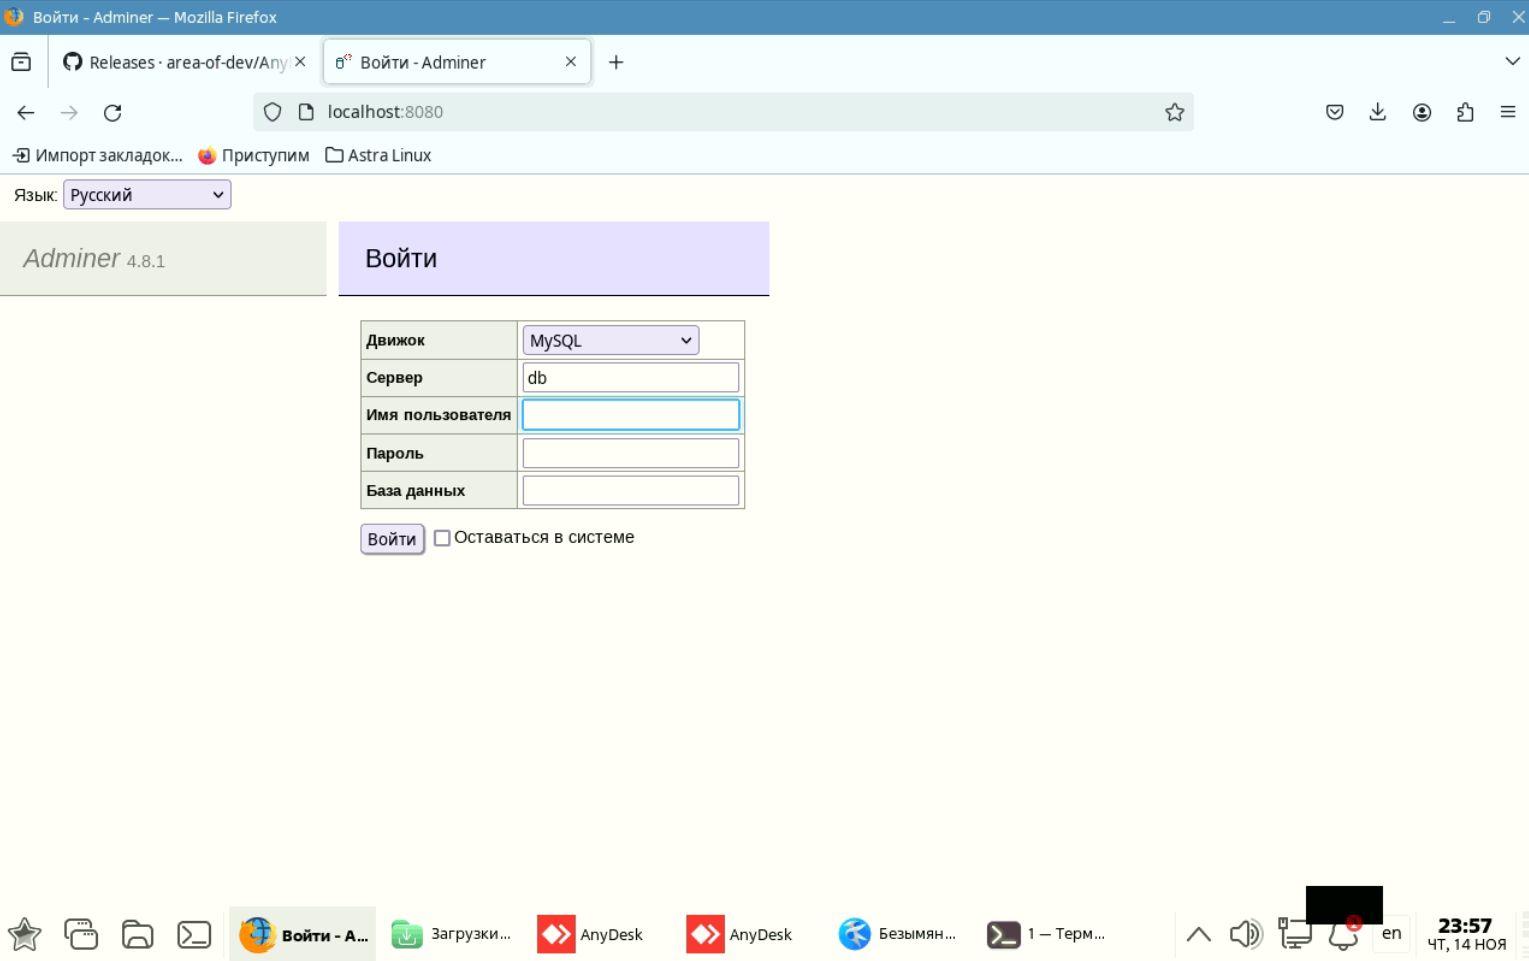
Task: Open the notifications bell tray icon
Action: 1343,936
